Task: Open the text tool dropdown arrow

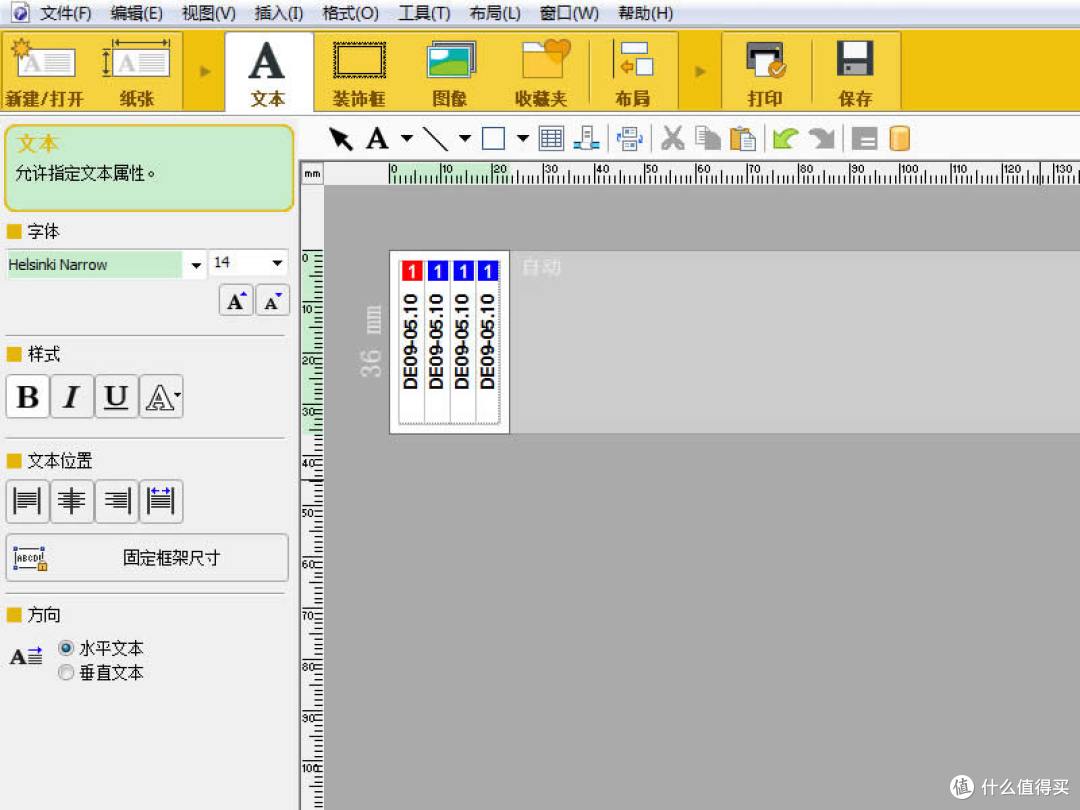Action: click(407, 138)
